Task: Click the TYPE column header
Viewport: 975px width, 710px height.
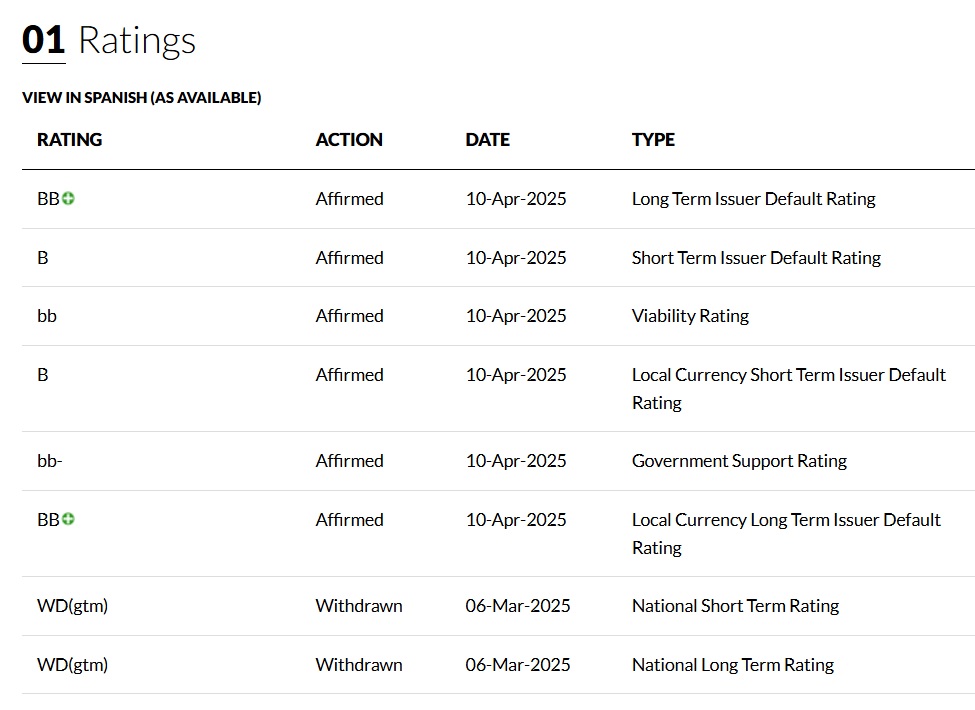Action: click(653, 140)
